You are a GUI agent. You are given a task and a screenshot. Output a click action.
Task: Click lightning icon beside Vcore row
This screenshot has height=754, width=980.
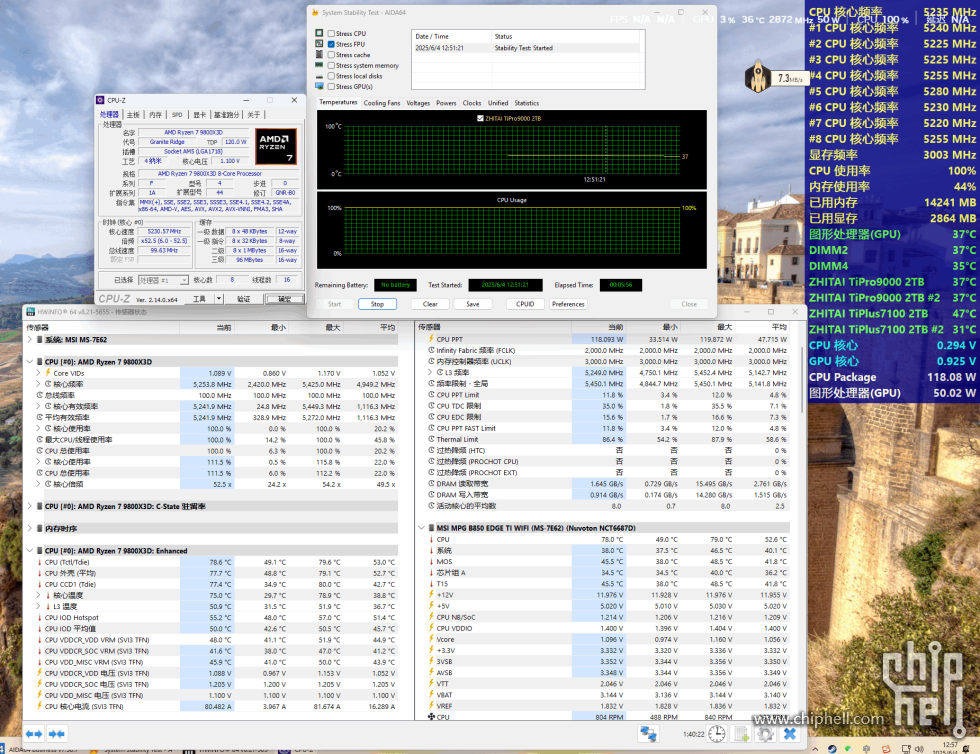click(x=431, y=640)
